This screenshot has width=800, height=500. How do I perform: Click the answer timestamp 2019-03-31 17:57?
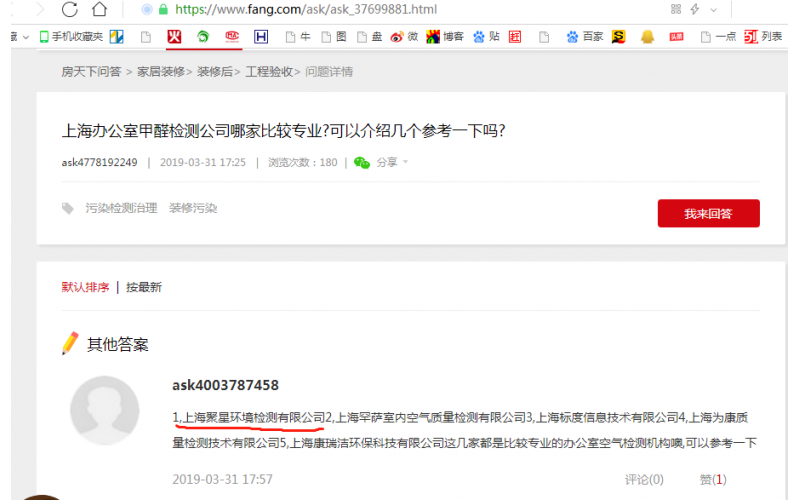click(222, 480)
